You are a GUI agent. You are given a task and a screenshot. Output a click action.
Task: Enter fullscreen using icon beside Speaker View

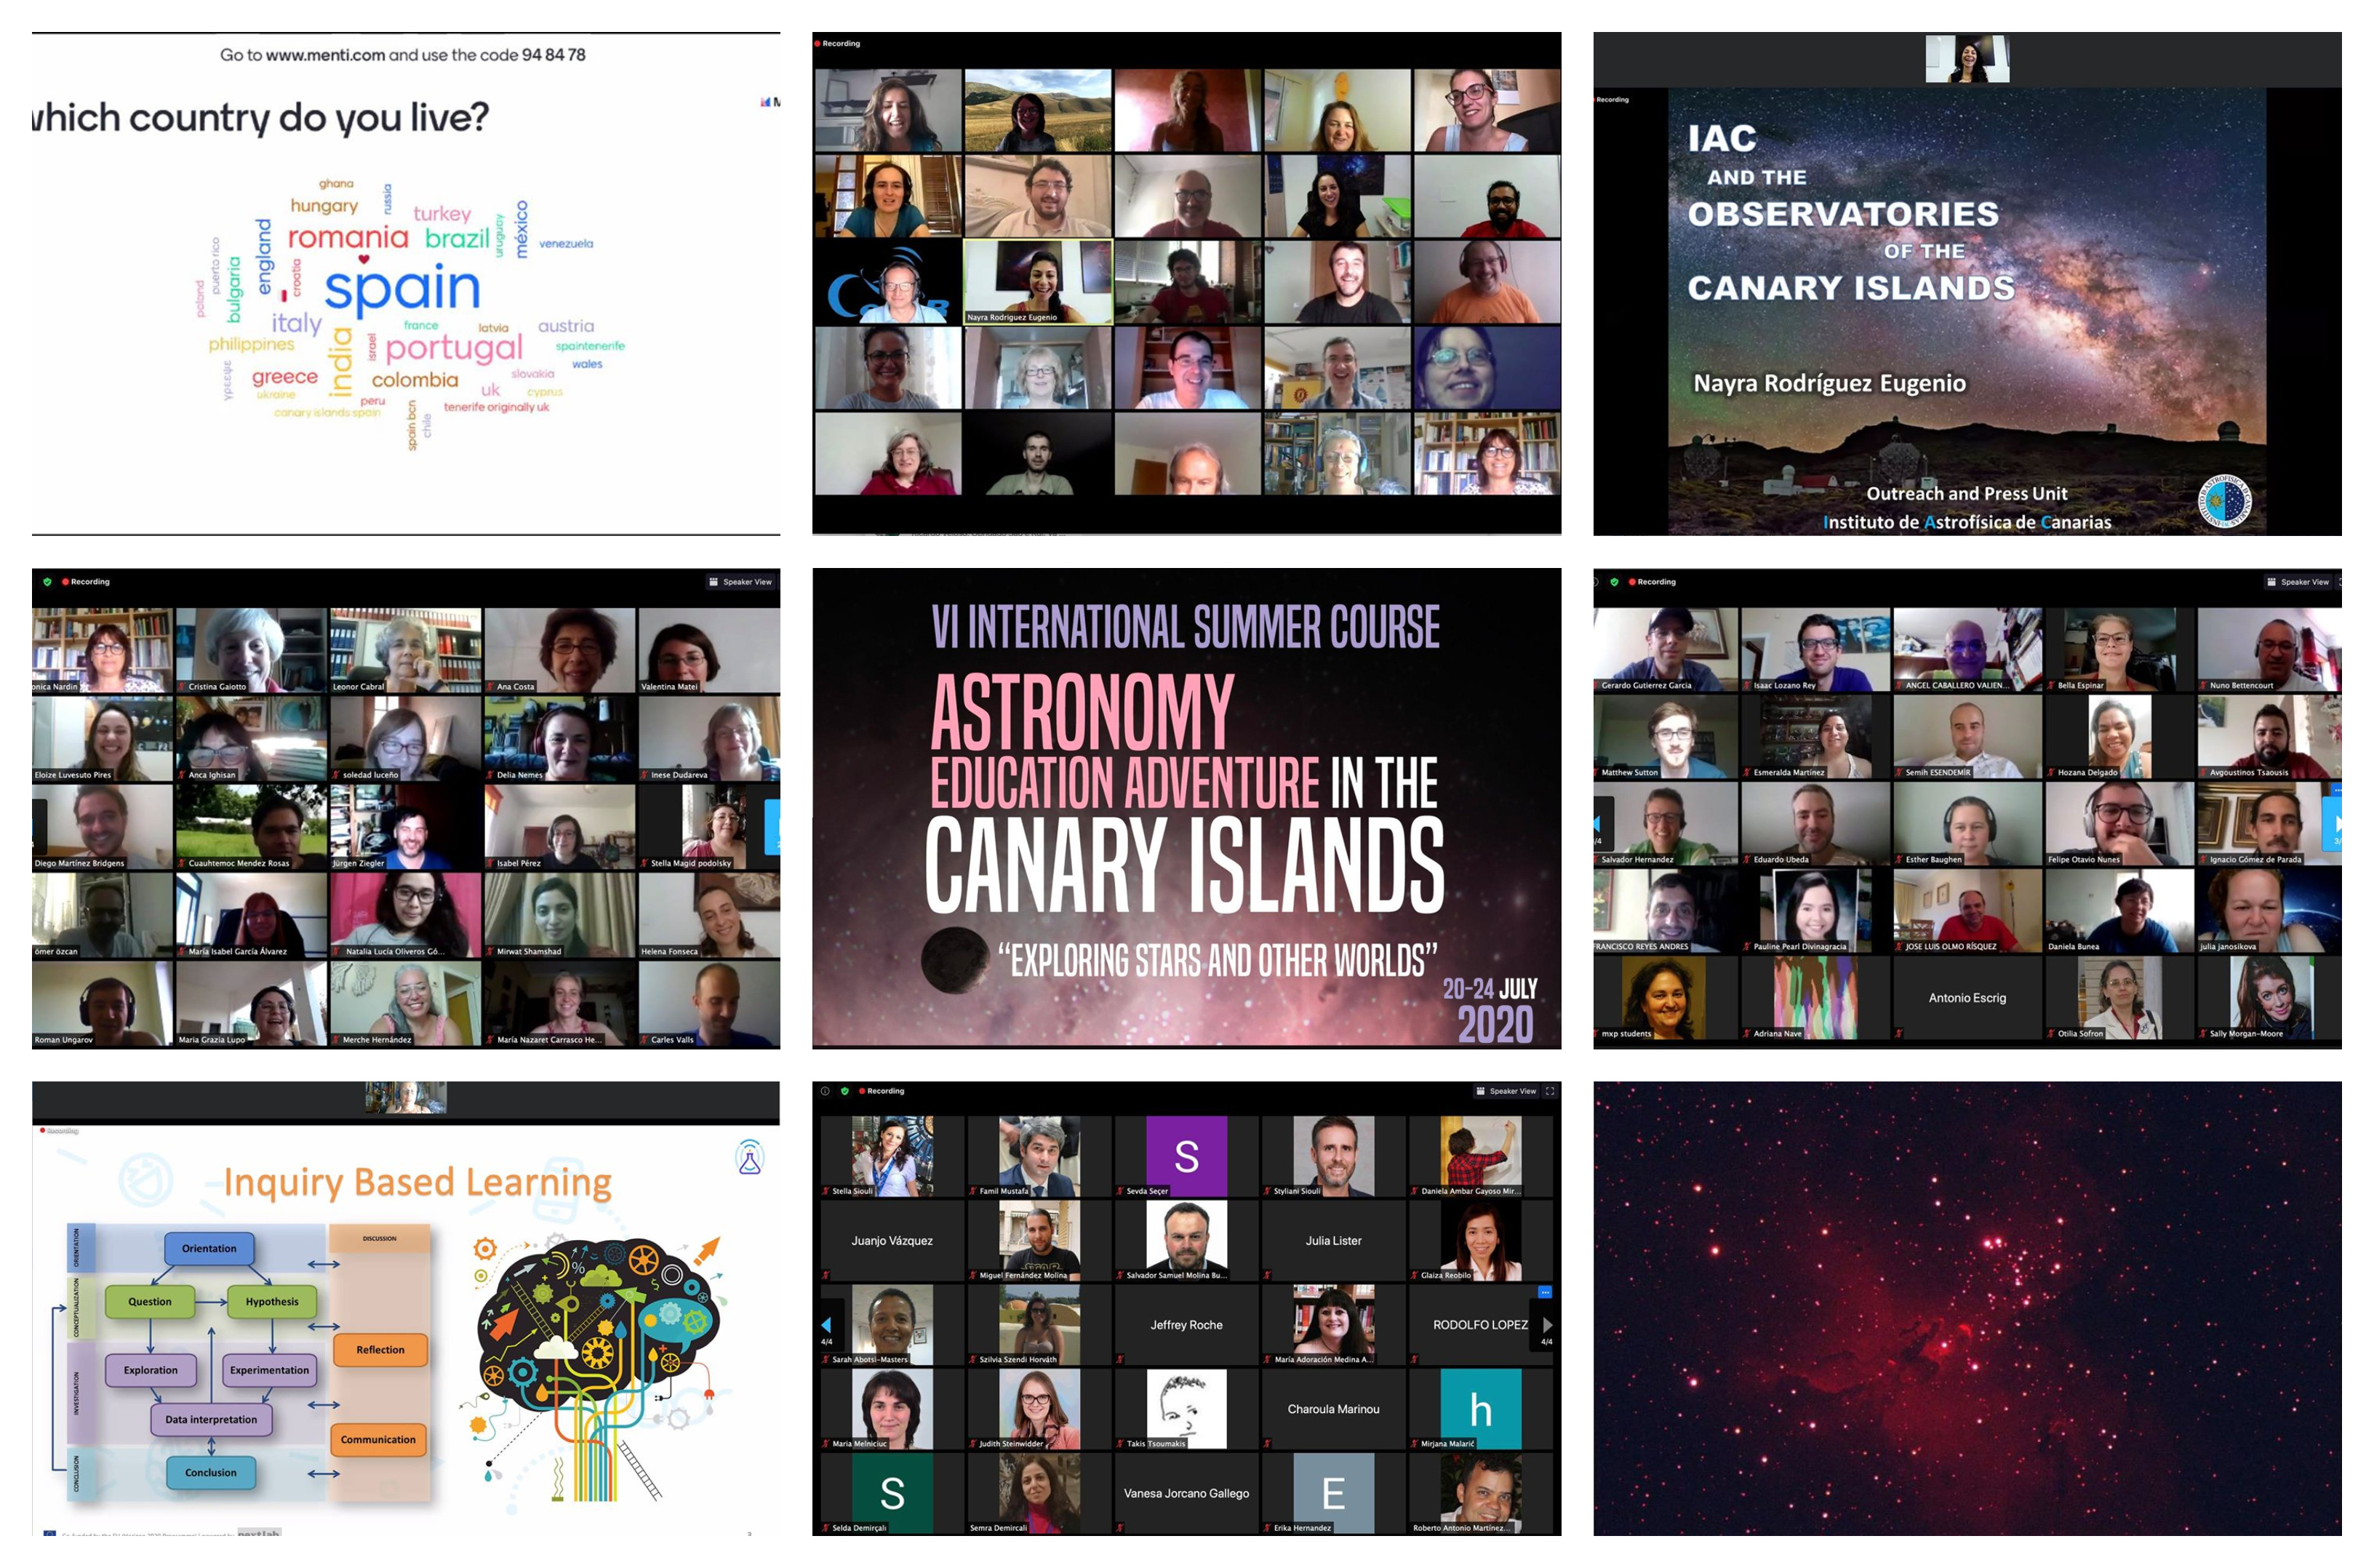coord(1549,1091)
